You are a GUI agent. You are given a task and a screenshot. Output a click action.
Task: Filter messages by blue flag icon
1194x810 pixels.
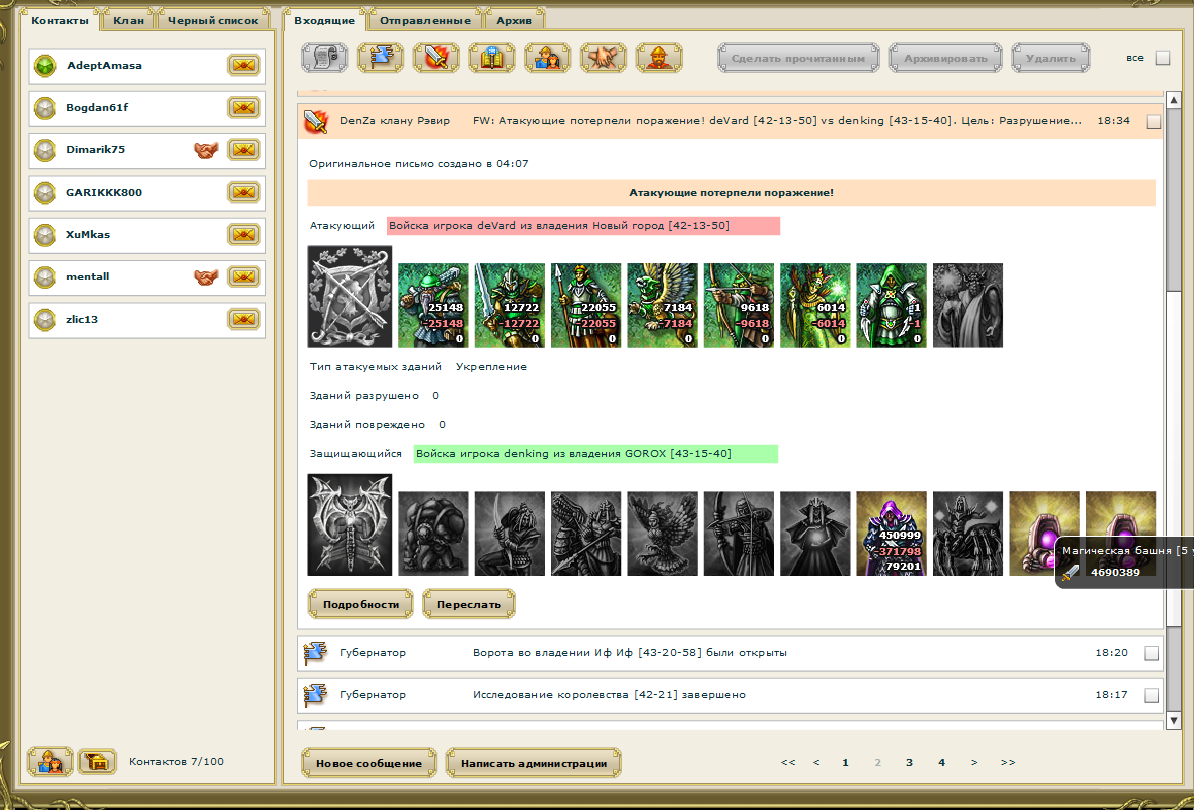(x=380, y=57)
